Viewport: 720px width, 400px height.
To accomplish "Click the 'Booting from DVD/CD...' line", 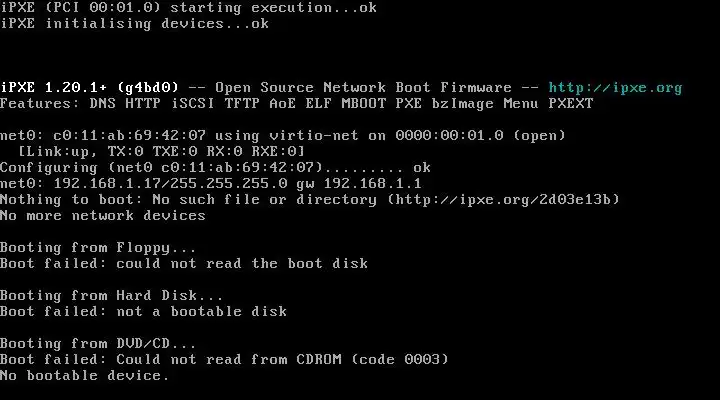I will tap(98, 344).
